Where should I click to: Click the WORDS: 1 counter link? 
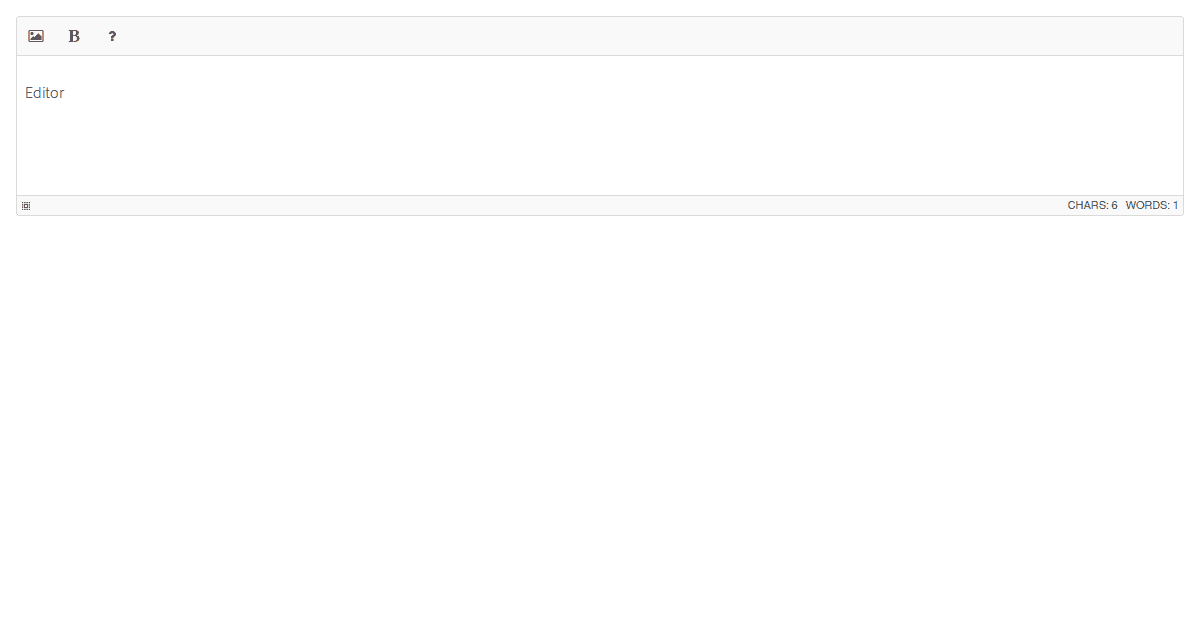click(1151, 205)
